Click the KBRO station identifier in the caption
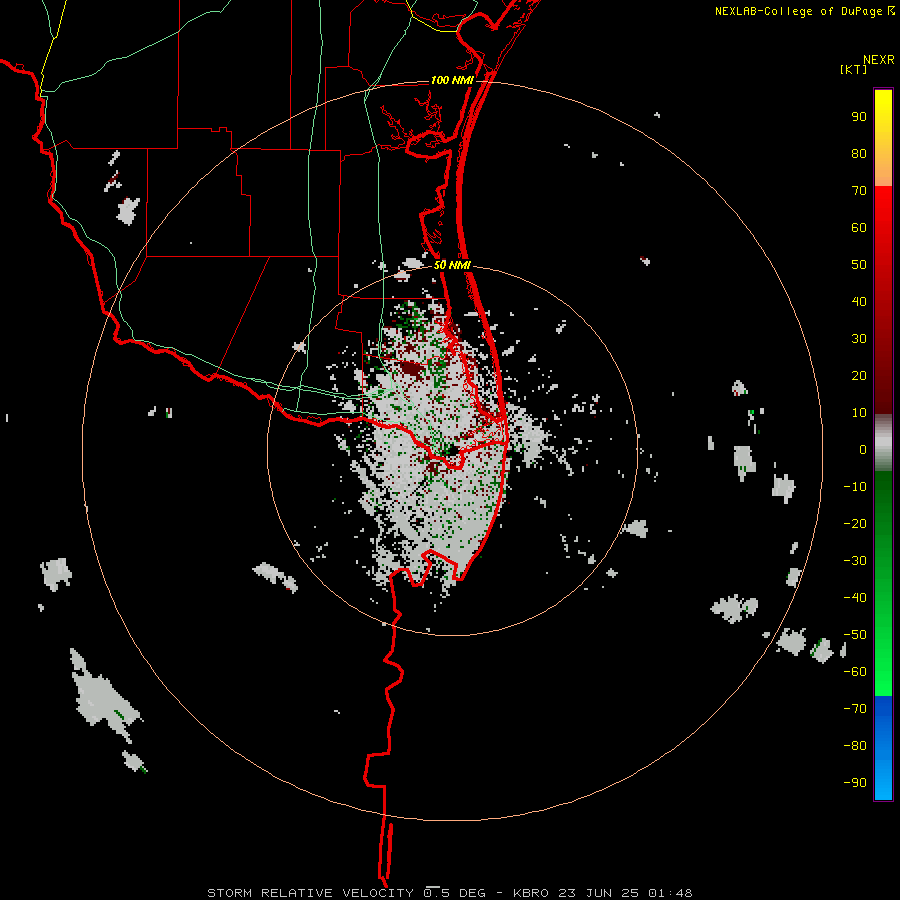Screen dimensions: 900x900 (531, 893)
